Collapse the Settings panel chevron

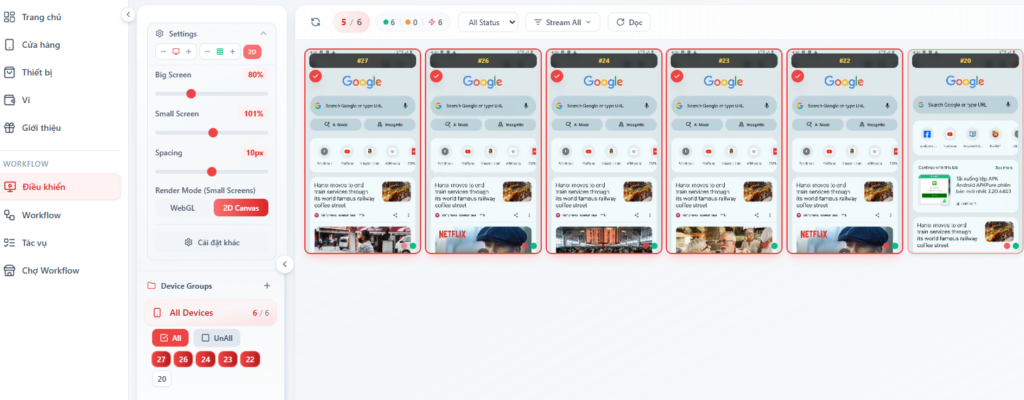click(x=263, y=32)
